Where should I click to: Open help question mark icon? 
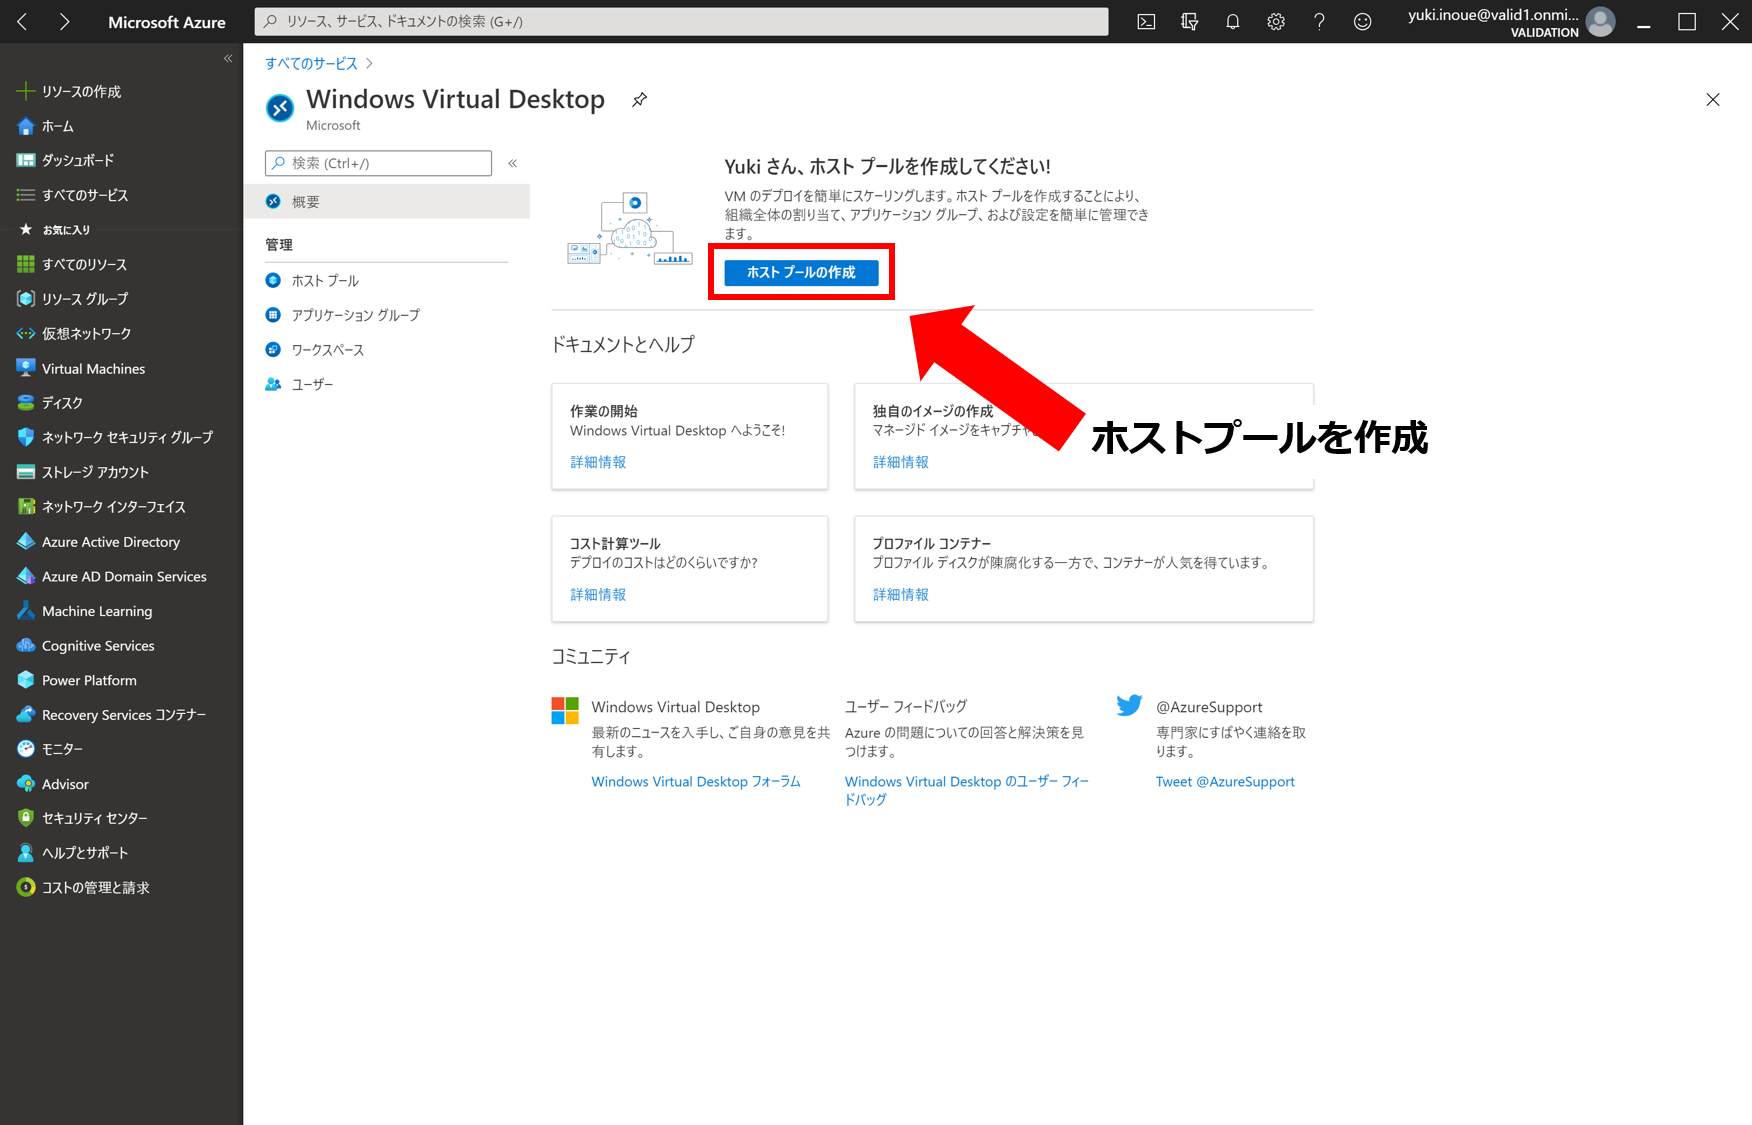point(1319,22)
